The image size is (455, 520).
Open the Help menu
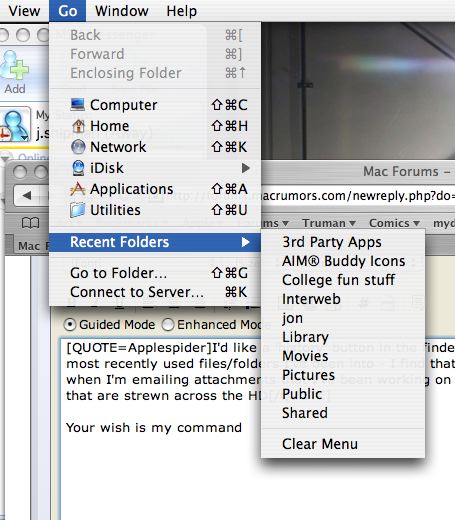(x=182, y=11)
